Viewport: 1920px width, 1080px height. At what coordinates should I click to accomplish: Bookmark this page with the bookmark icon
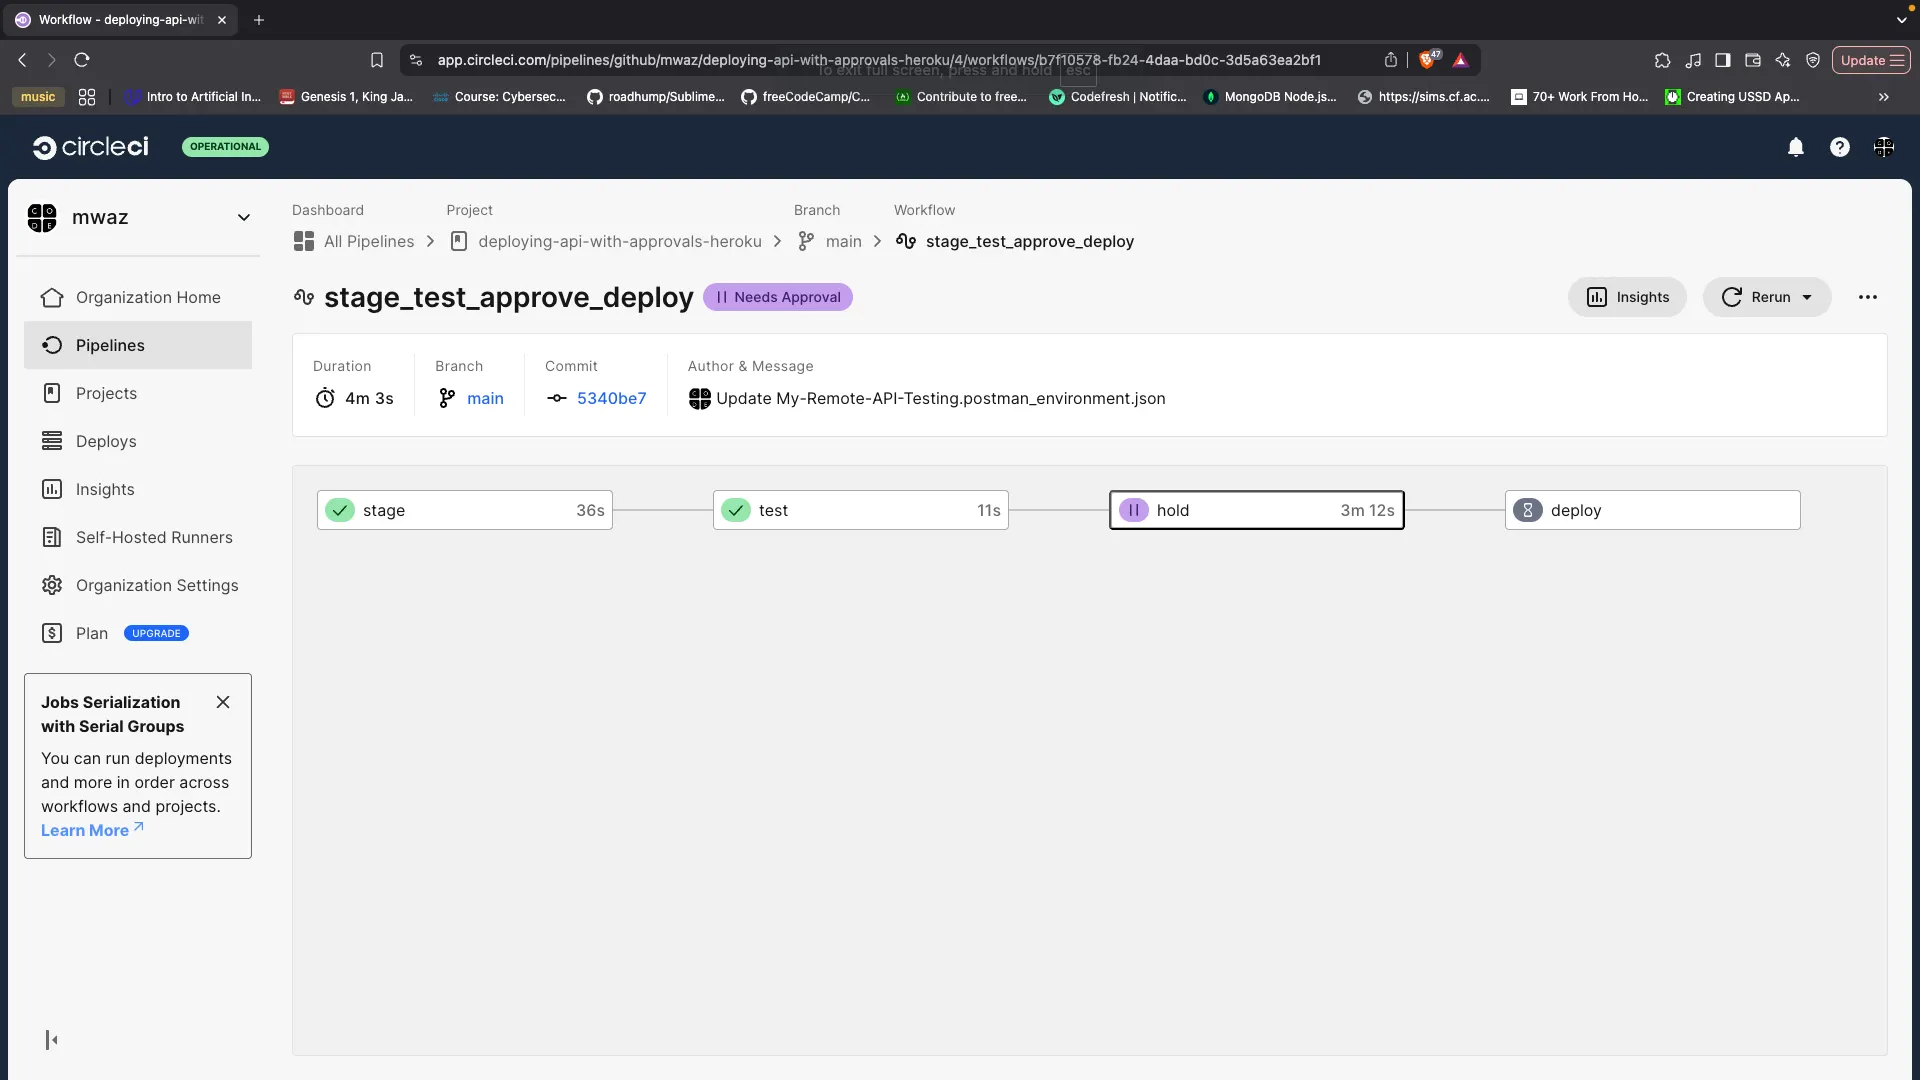[x=377, y=60]
